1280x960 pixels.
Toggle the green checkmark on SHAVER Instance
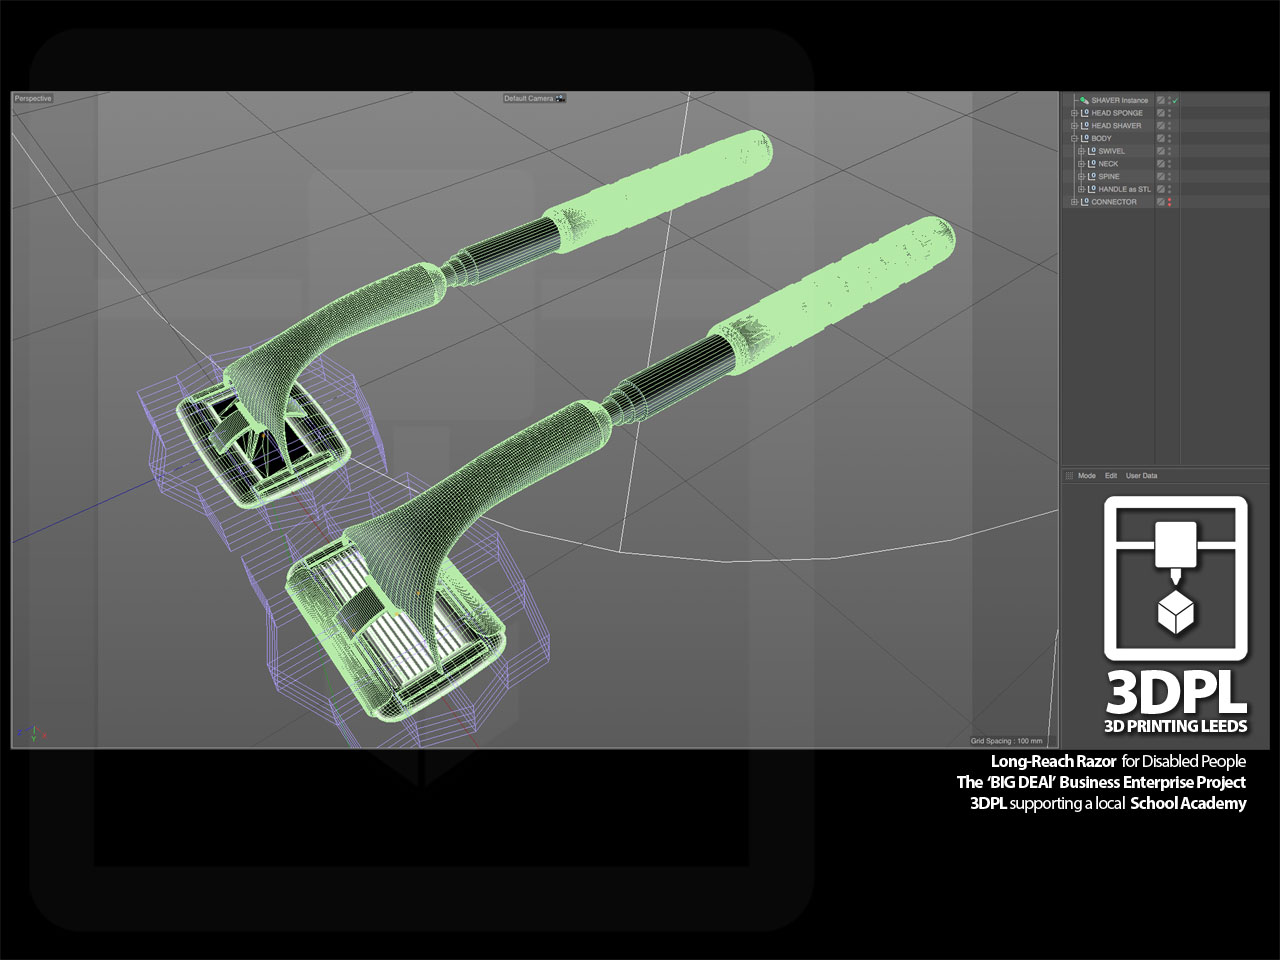click(1176, 100)
